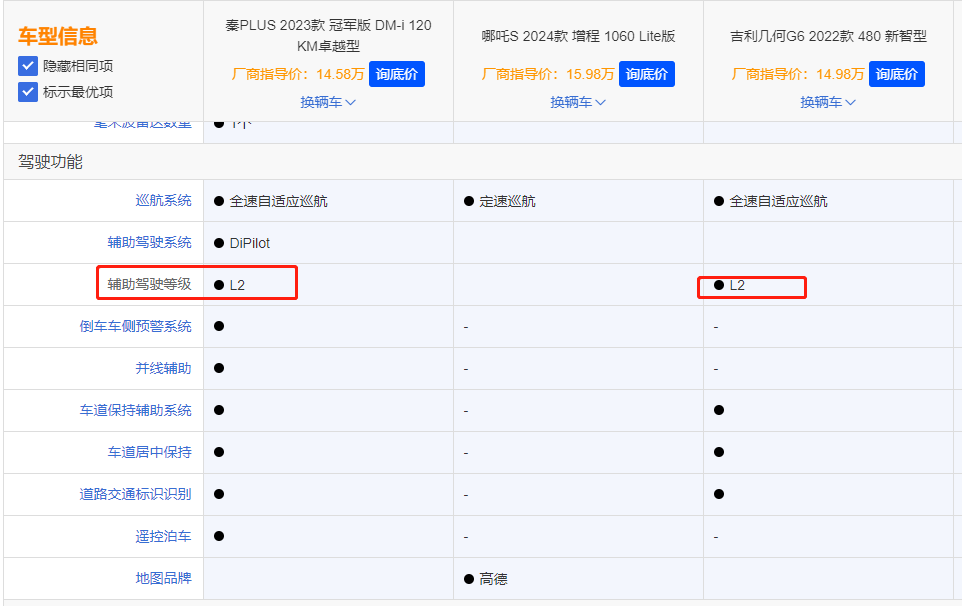This screenshot has width=962, height=606.
Task: Click 询底价 for 哪吒S 2024款
Action: click(x=647, y=74)
